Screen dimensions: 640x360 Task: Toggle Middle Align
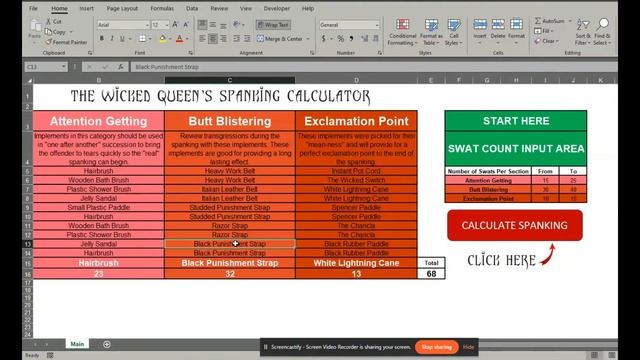point(213,25)
